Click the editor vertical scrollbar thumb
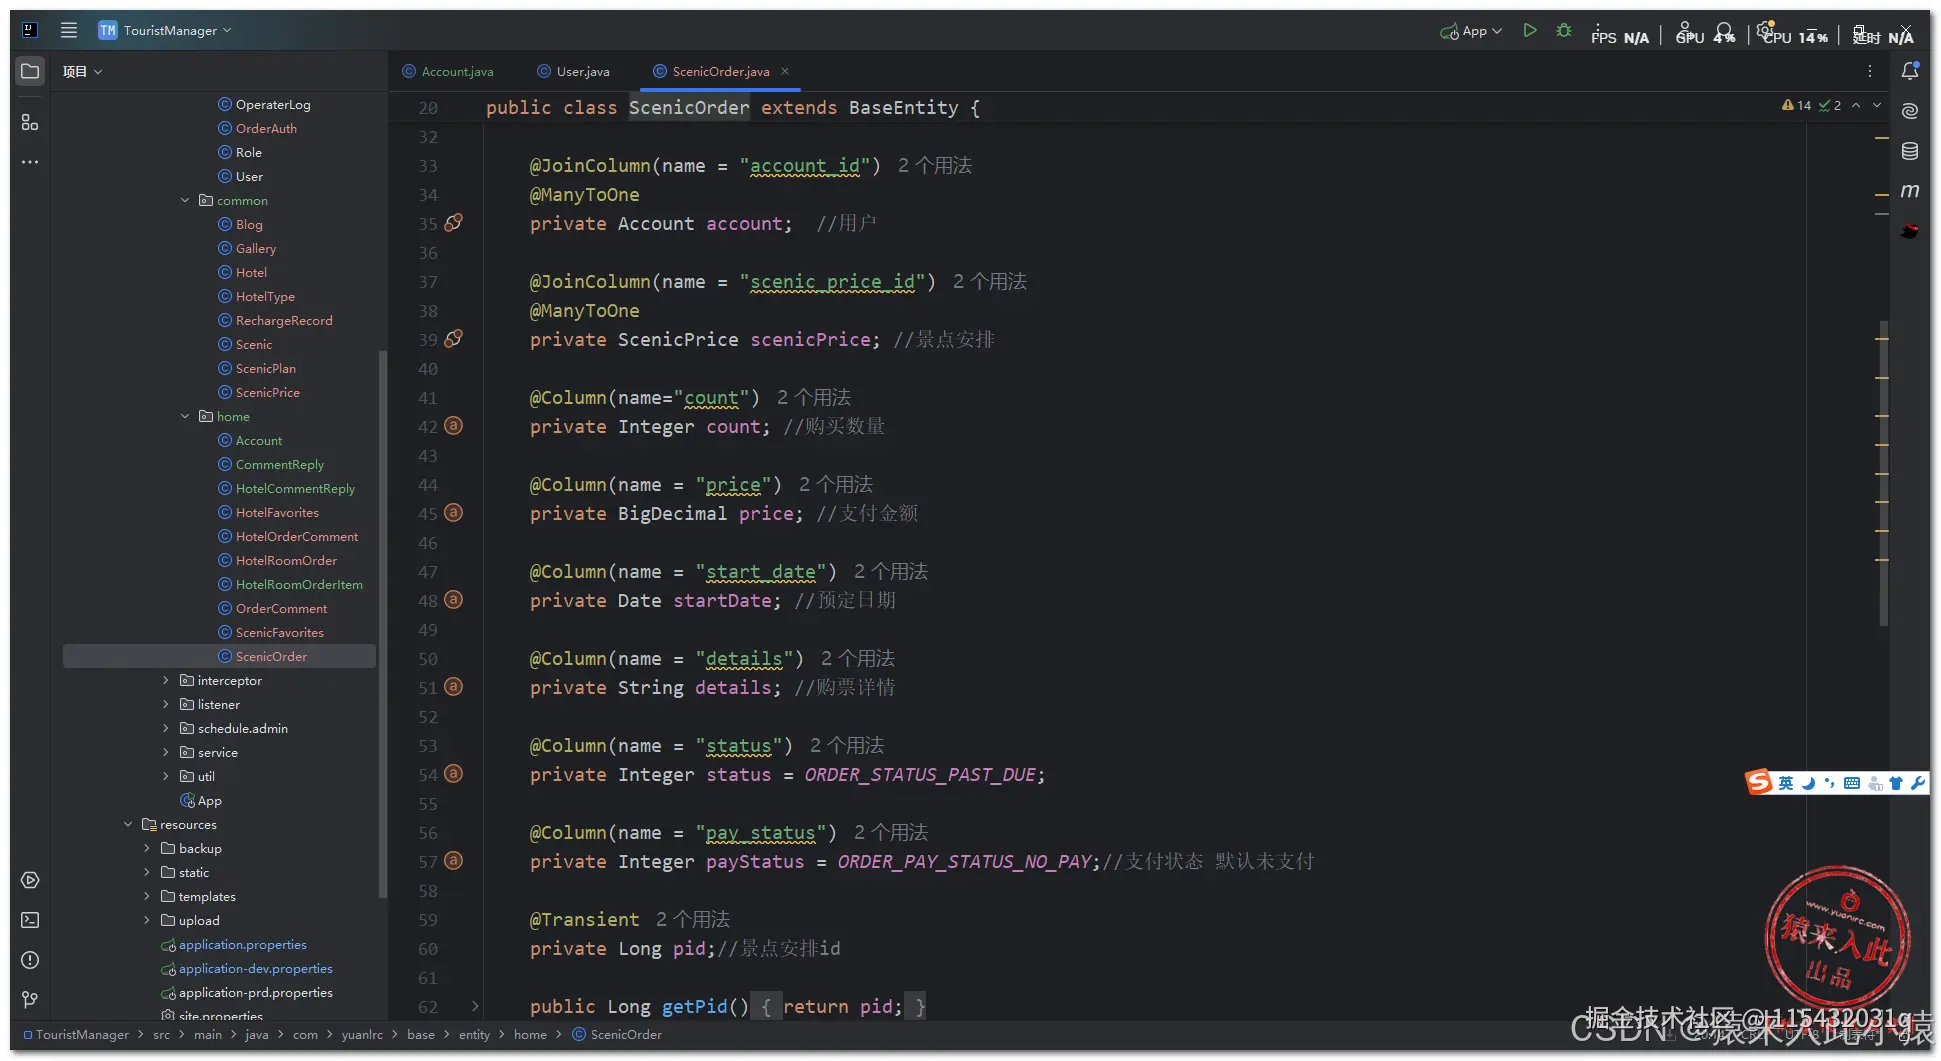This screenshot has width=1941, height=1061. [1883, 473]
